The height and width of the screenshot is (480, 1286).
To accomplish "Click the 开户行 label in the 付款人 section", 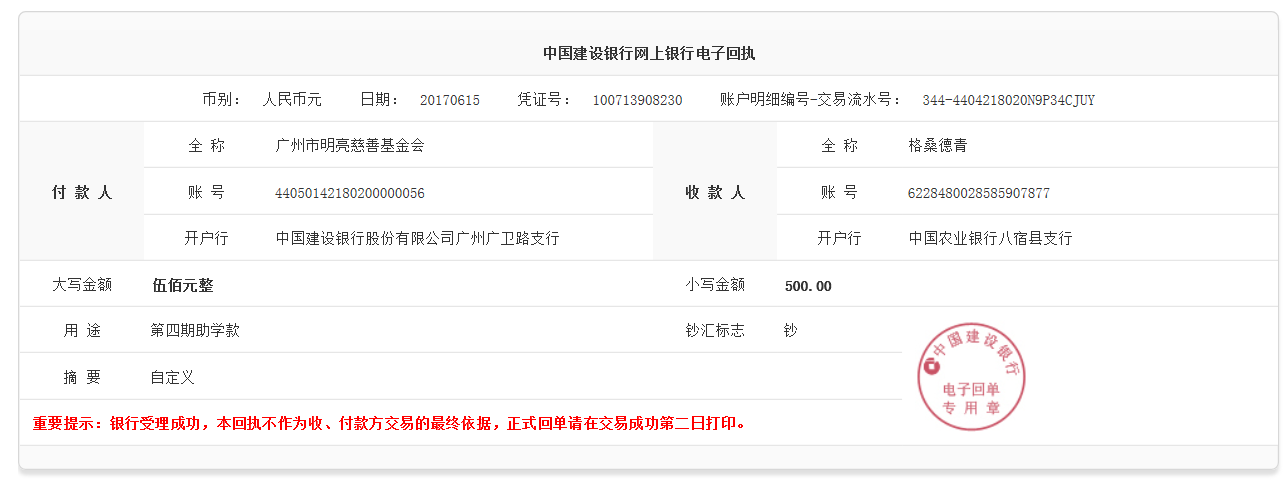I will pyautogui.click(x=206, y=239).
